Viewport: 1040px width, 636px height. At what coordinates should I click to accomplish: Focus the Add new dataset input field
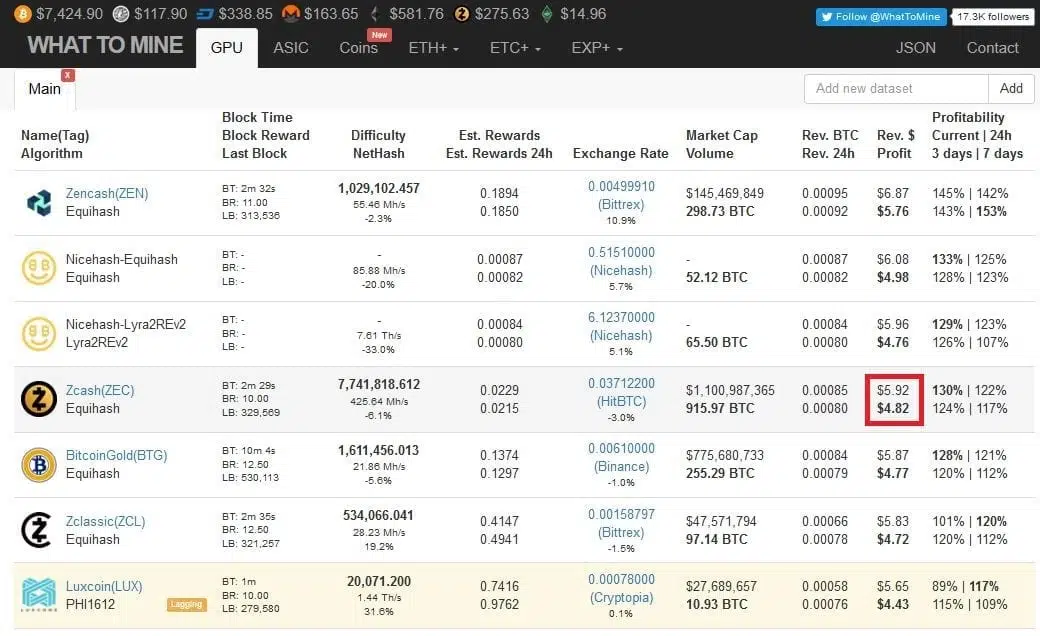(x=896, y=88)
